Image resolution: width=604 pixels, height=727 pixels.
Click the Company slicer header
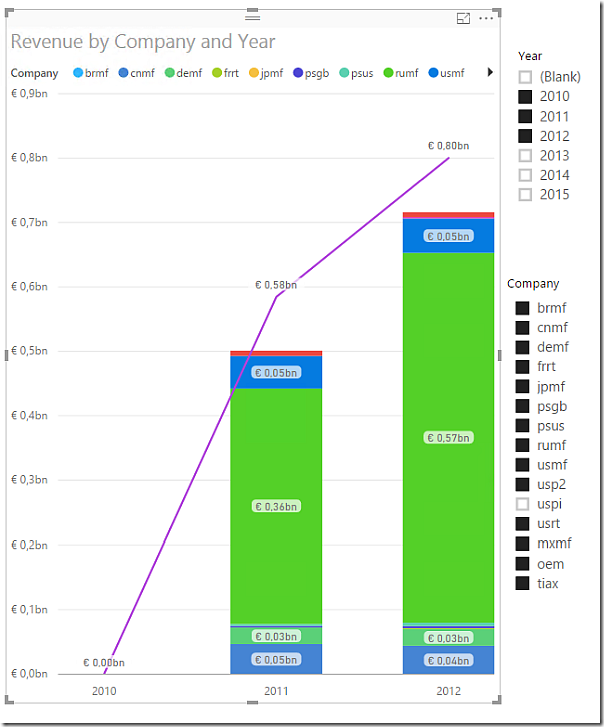click(533, 284)
